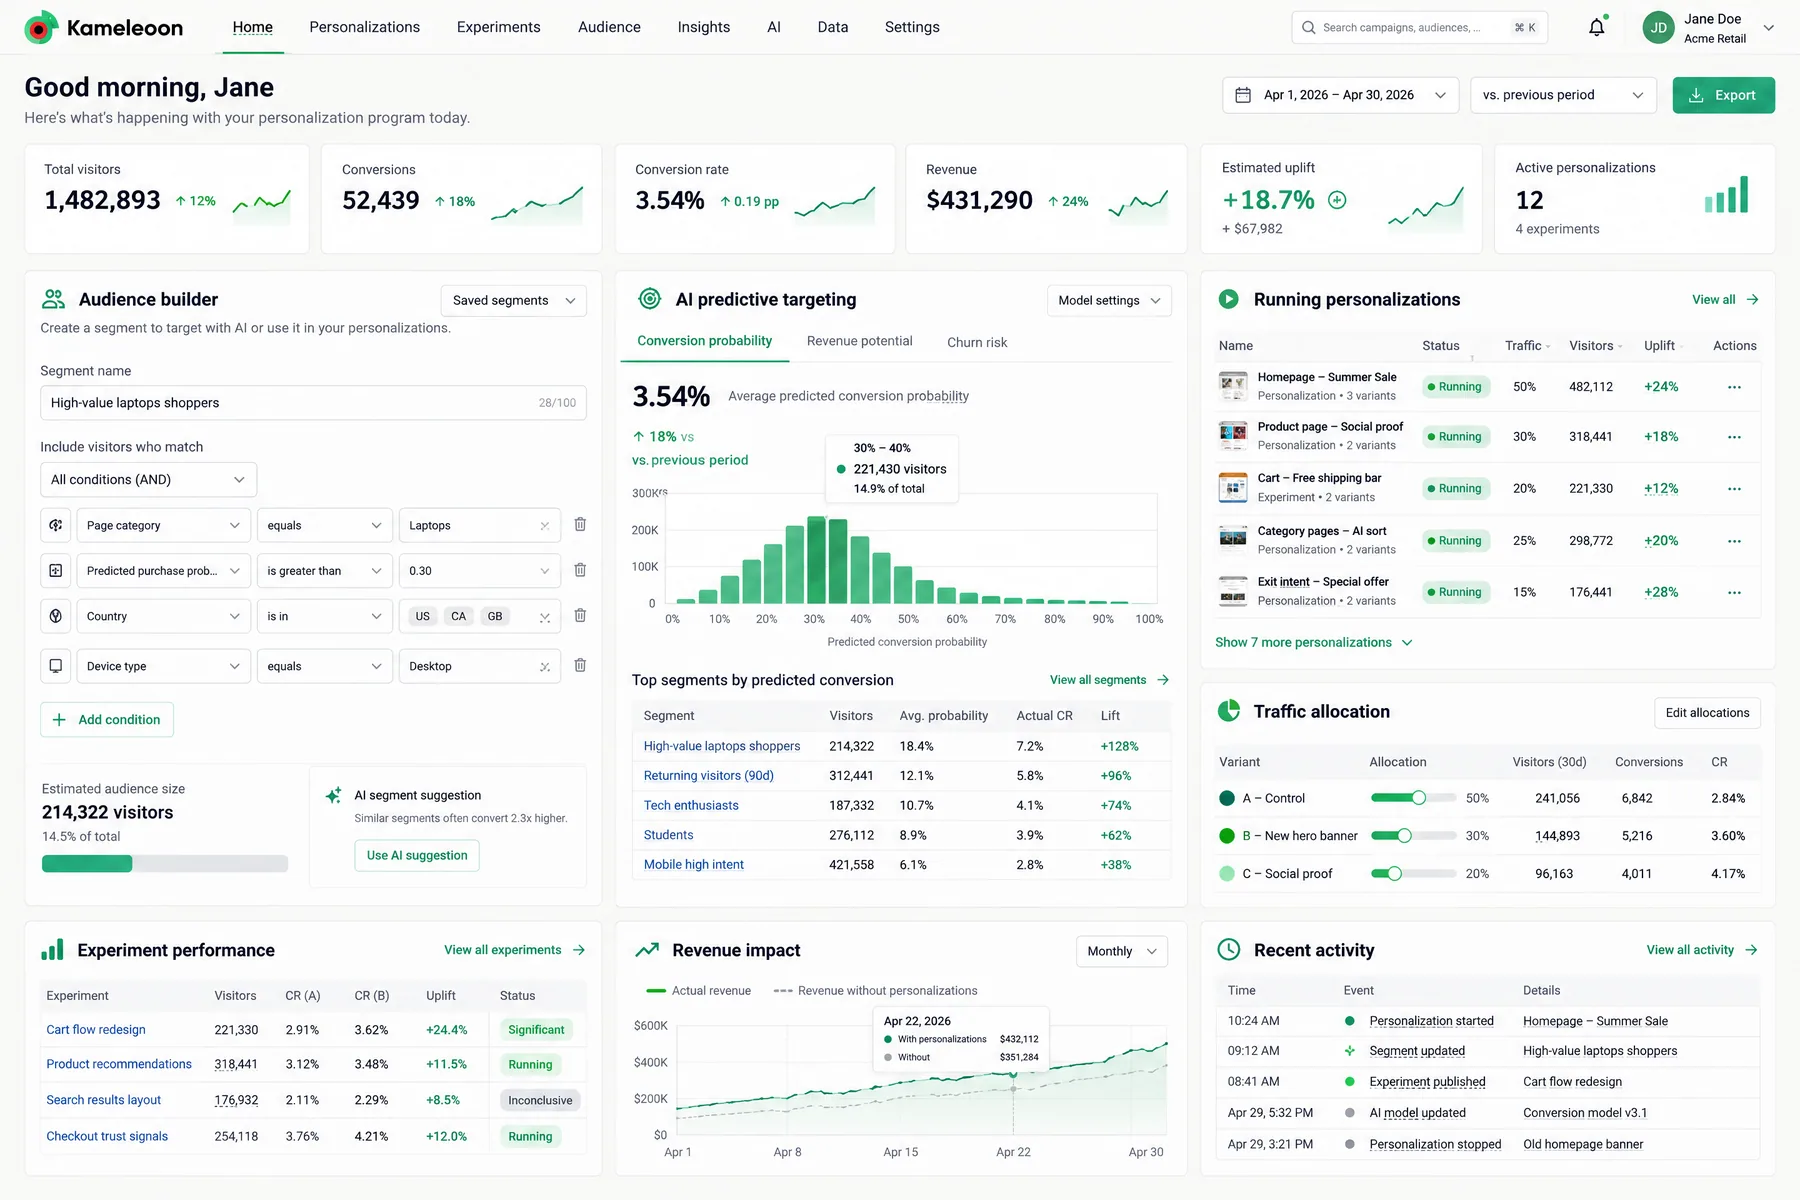Open the Saved segments dropdown
This screenshot has width=1800, height=1200.
coord(514,300)
